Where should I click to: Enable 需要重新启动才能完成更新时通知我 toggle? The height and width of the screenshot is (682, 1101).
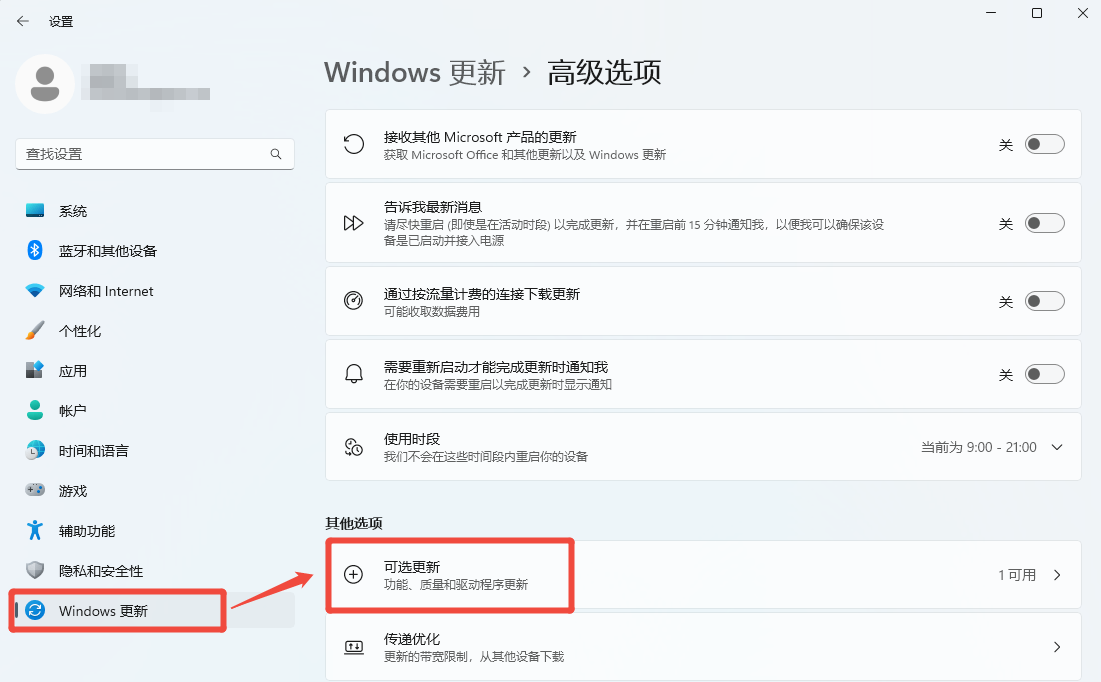click(x=1044, y=374)
